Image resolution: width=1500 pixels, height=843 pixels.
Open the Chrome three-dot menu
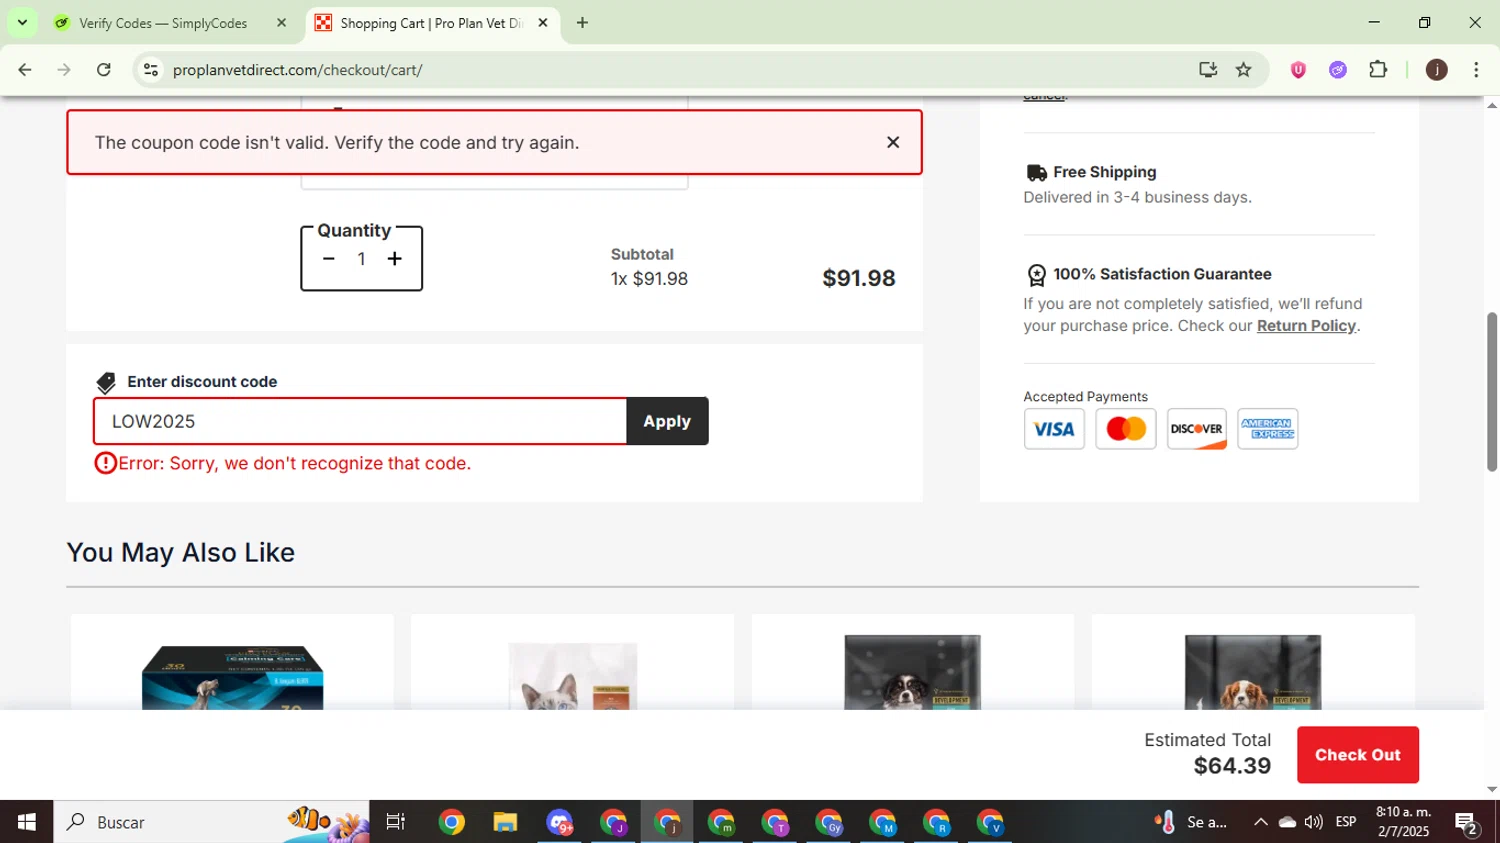[x=1476, y=70]
